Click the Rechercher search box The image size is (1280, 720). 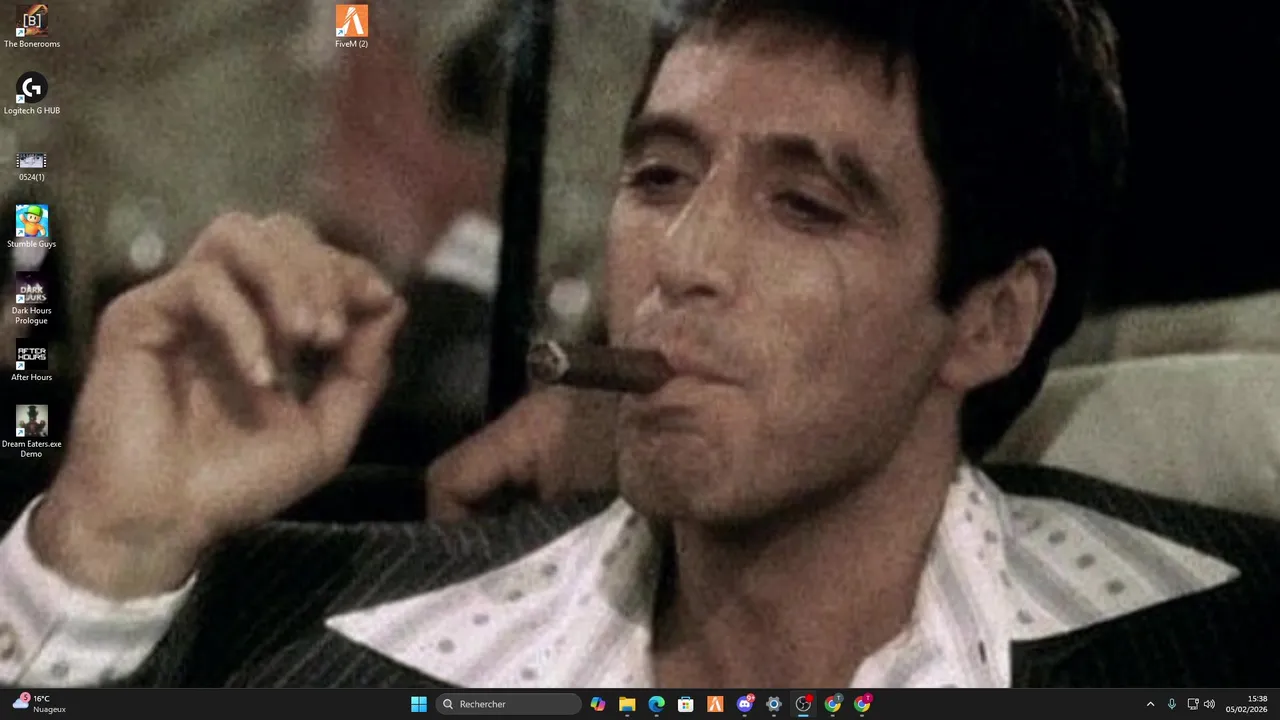click(x=509, y=704)
